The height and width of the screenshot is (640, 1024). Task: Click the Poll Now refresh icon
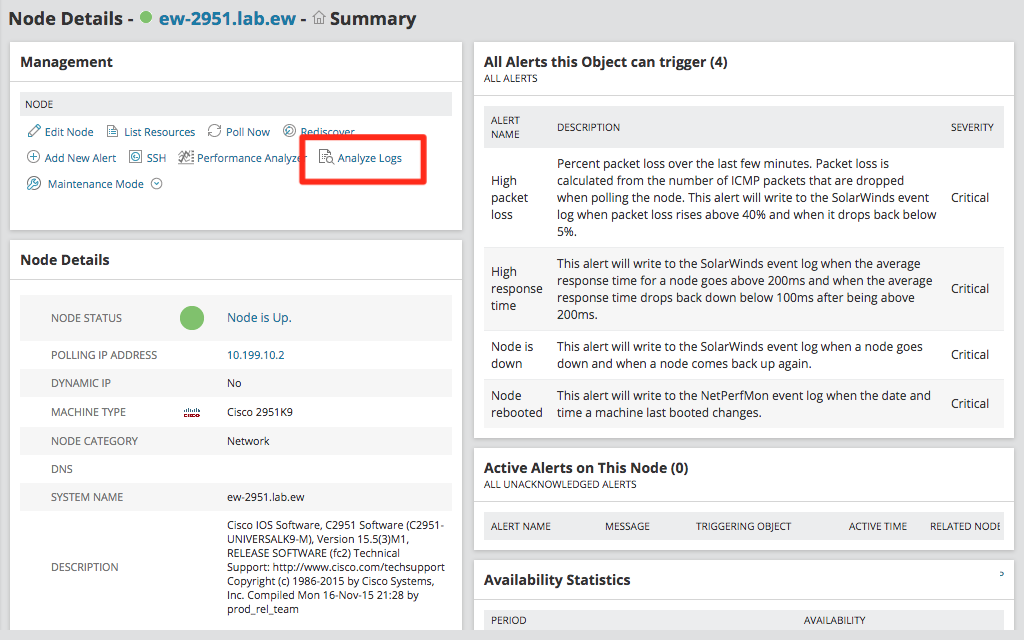(215, 132)
